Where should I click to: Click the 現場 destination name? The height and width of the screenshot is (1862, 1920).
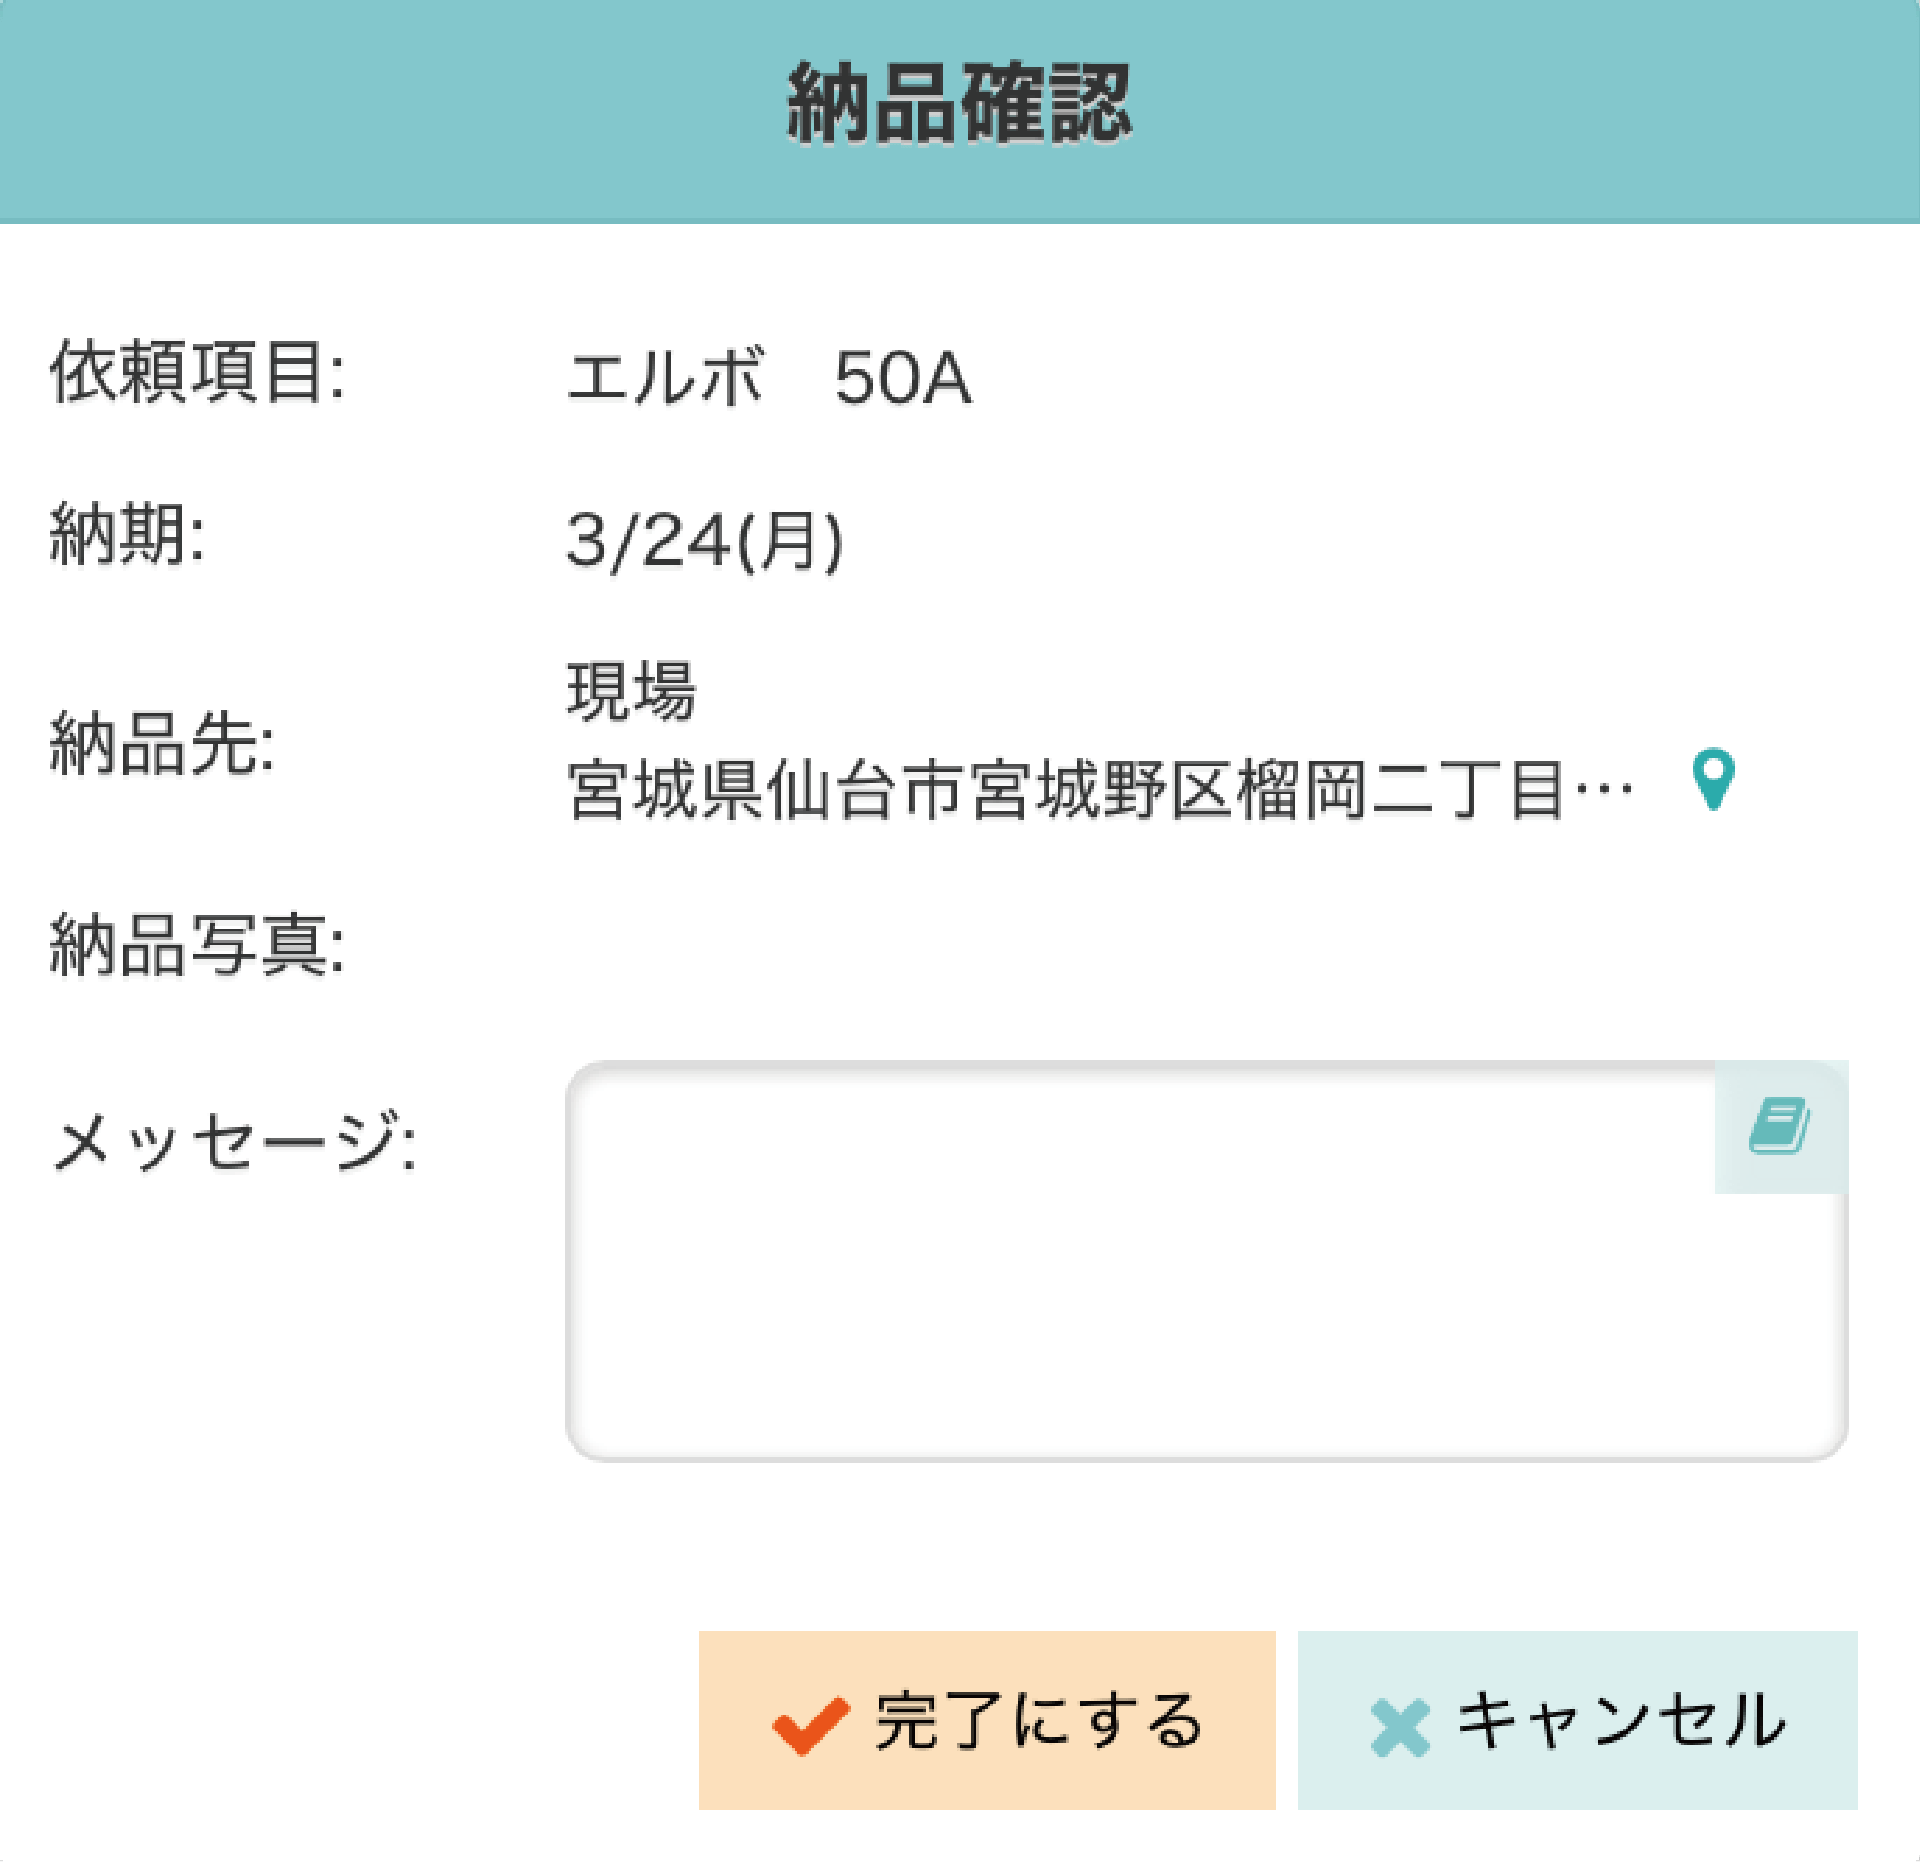tap(631, 691)
